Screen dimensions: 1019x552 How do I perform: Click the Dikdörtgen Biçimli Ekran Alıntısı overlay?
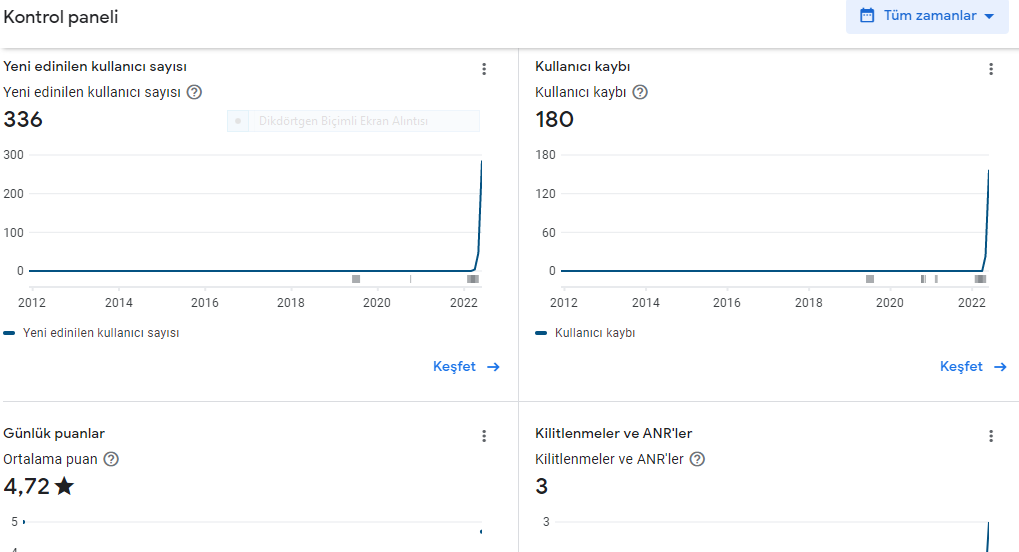(354, 121)
